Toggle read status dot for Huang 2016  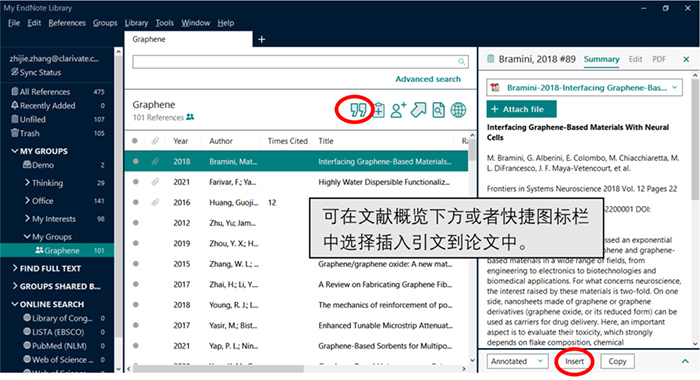(x=136, y=202)
